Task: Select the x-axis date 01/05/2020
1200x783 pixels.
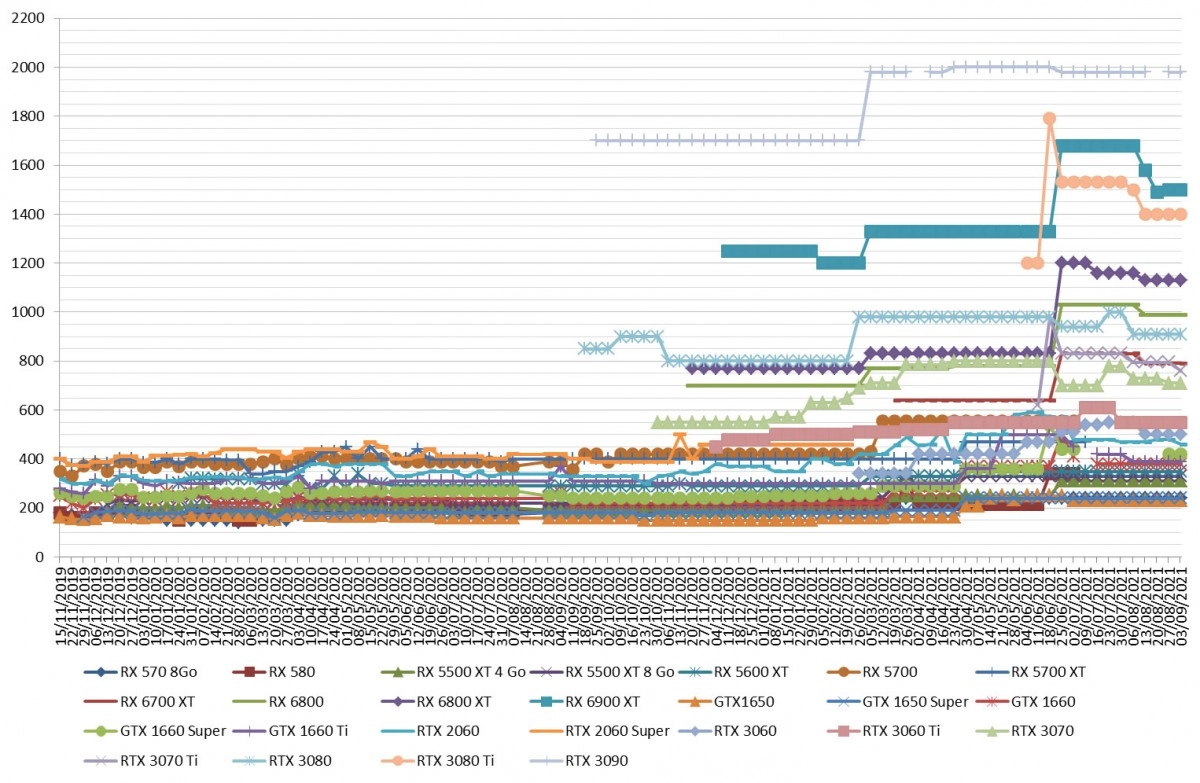Action: (347, 605)
